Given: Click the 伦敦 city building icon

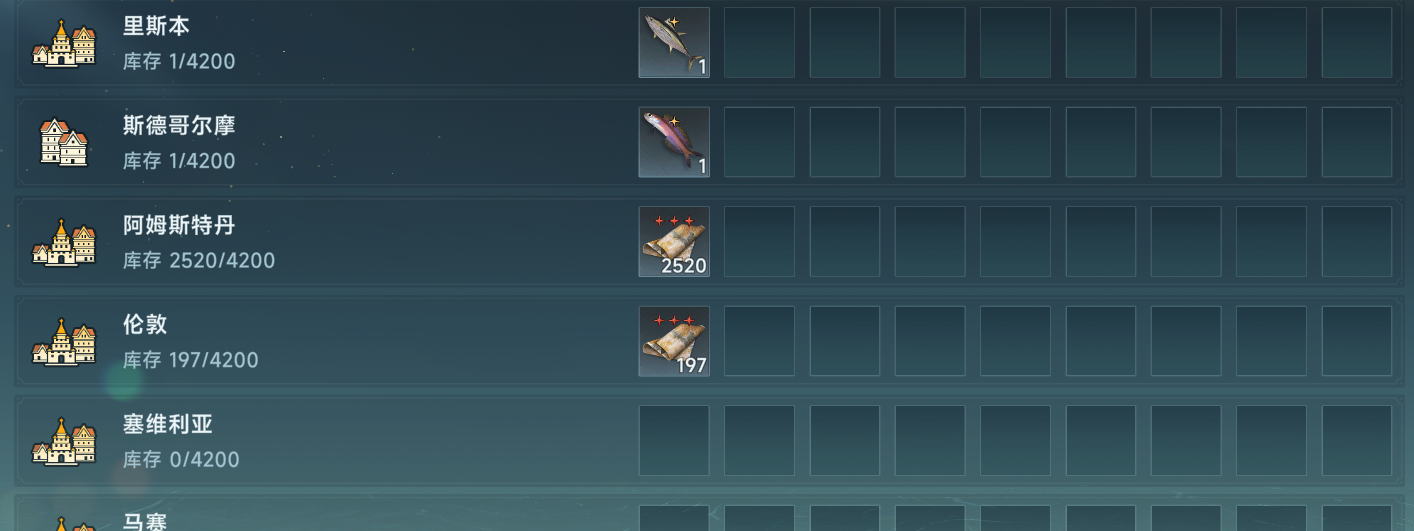Looking at the screenshot, I should 64,341.
